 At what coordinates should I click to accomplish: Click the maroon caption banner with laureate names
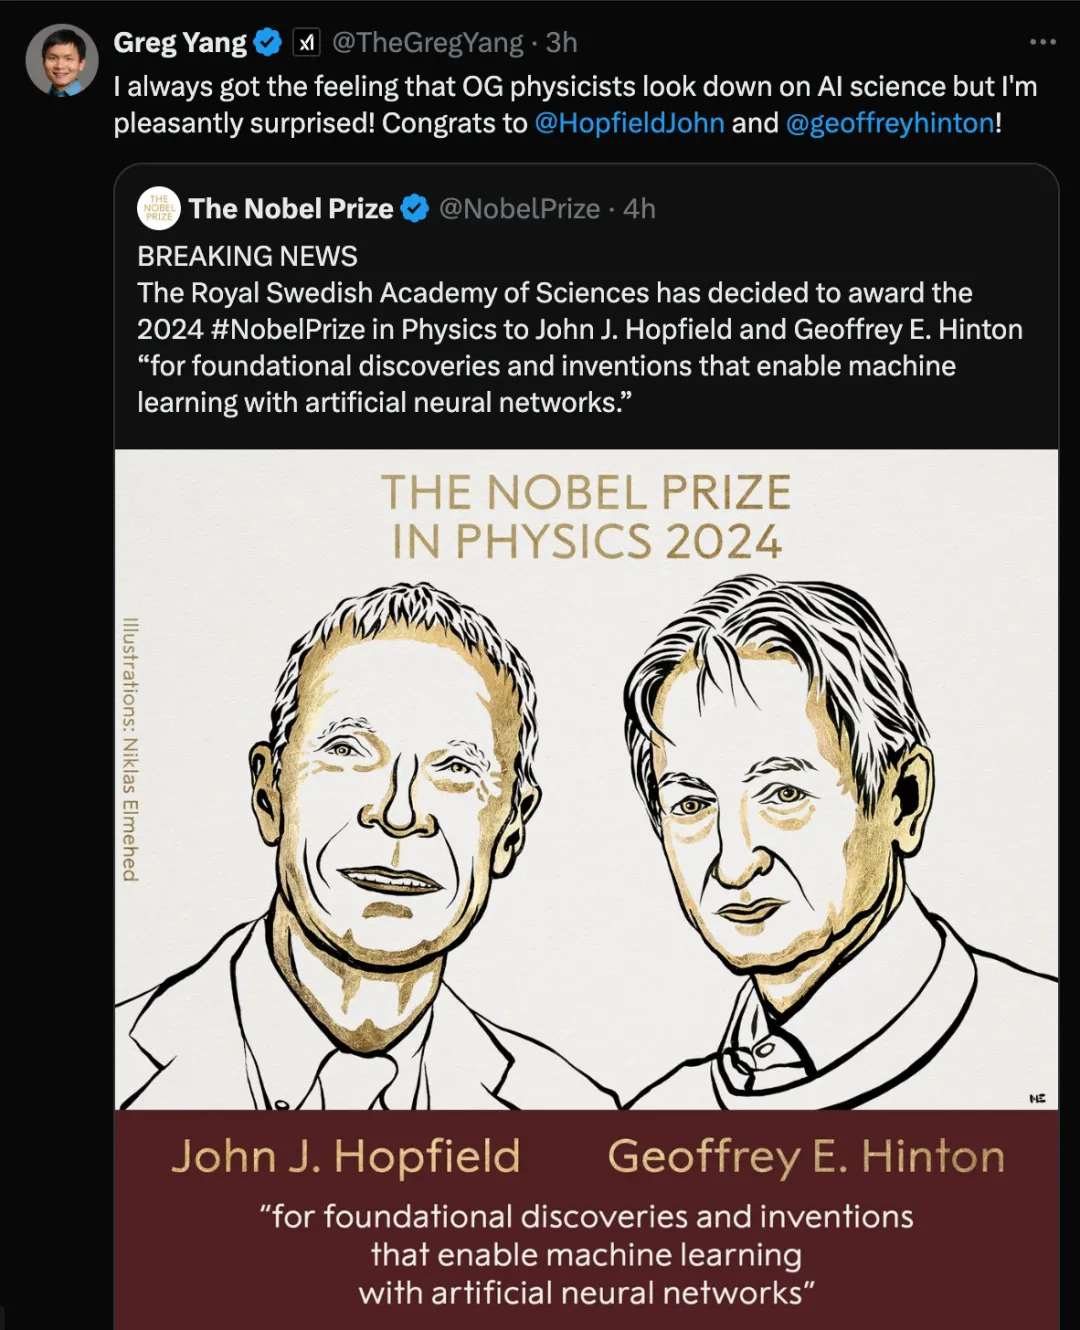point(586,1220)
